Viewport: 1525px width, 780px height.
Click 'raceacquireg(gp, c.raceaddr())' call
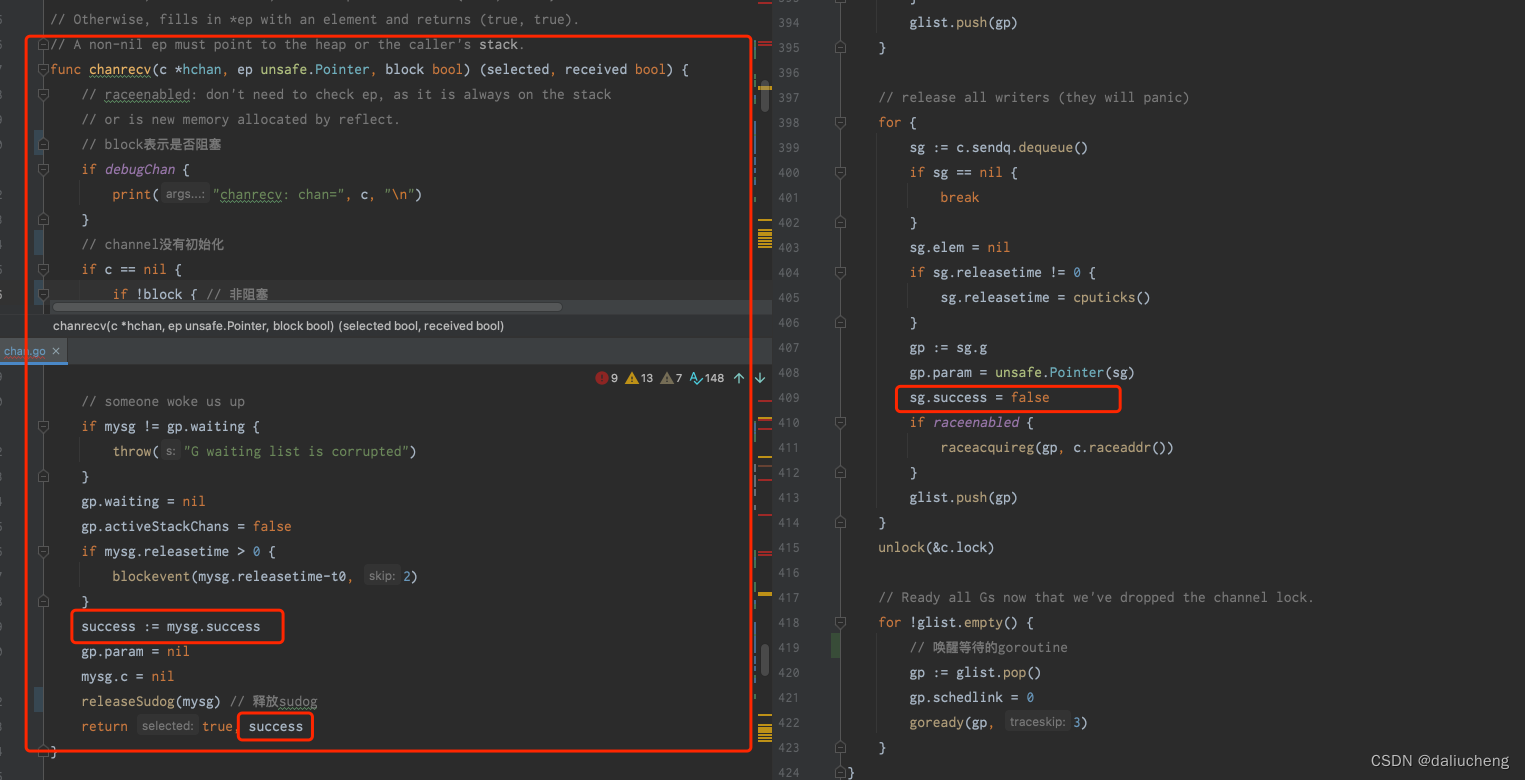(1057, 447)
